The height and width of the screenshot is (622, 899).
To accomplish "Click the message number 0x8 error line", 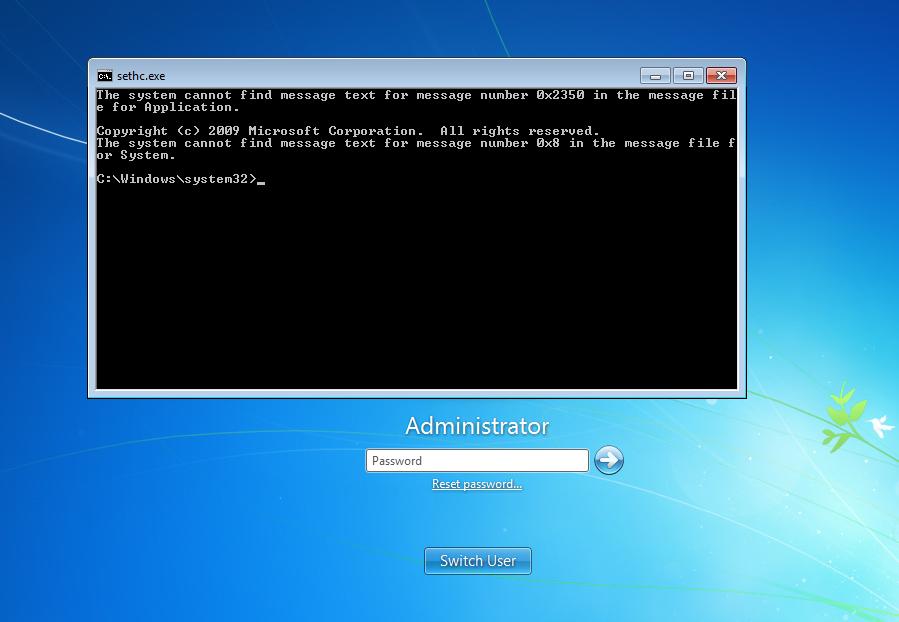I will 415,143.
